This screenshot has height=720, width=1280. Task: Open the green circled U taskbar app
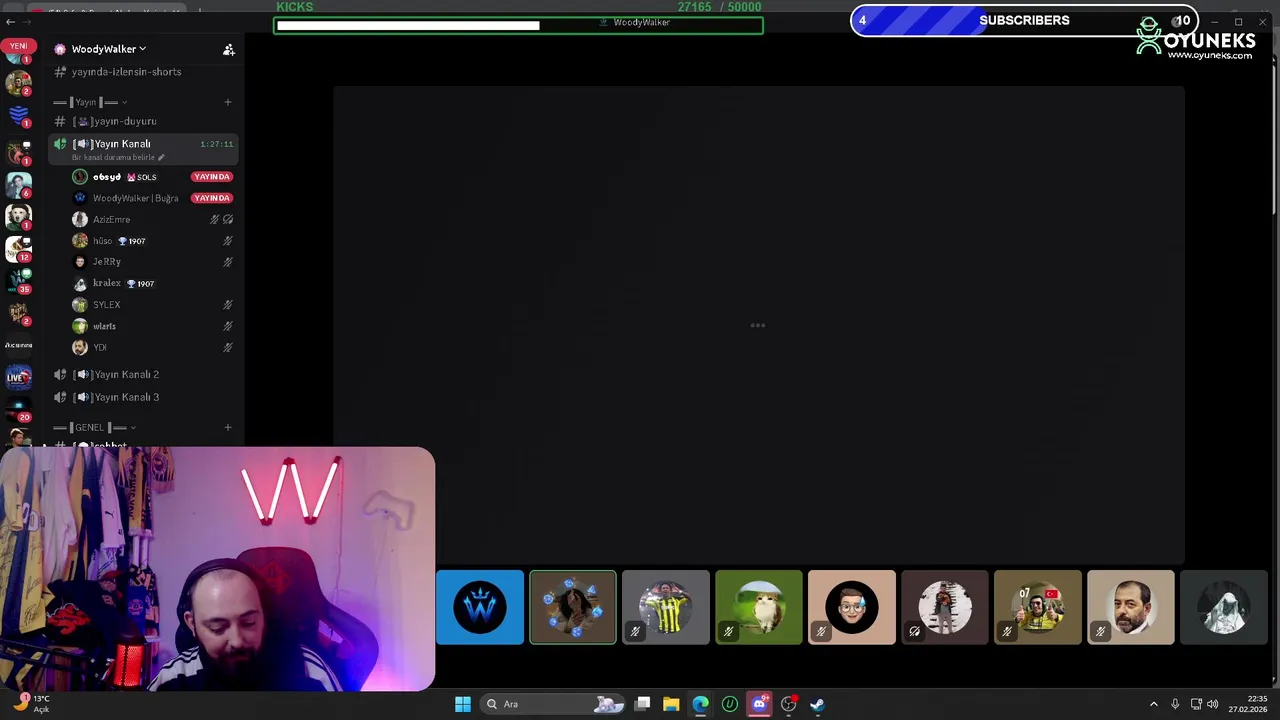pyautogui.click(x=730, y=704)
